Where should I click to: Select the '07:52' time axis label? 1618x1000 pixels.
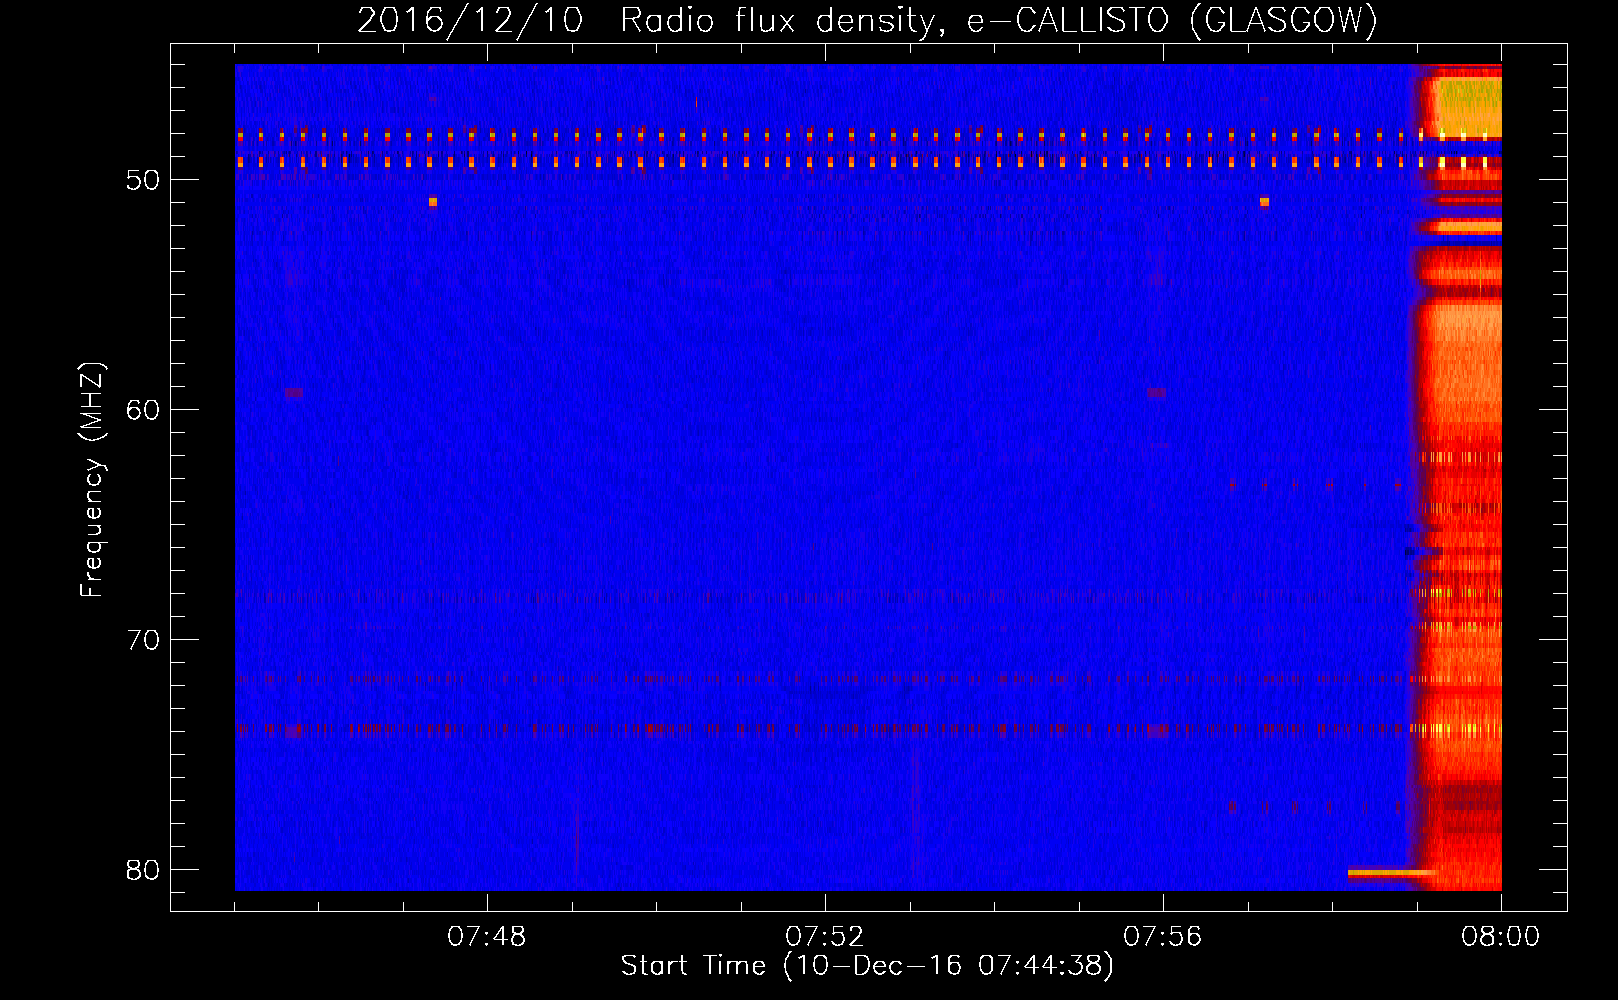[x=824, y=937]
